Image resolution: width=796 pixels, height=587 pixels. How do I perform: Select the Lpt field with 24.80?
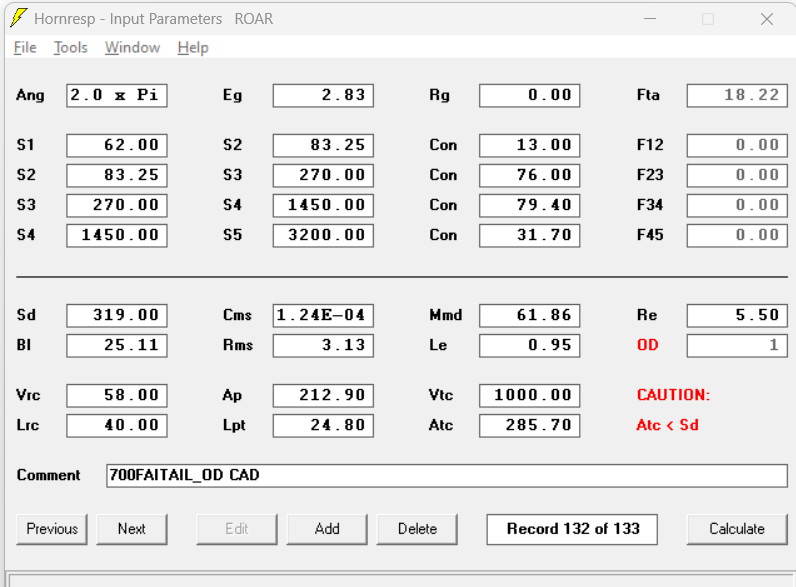pos(323,426)
